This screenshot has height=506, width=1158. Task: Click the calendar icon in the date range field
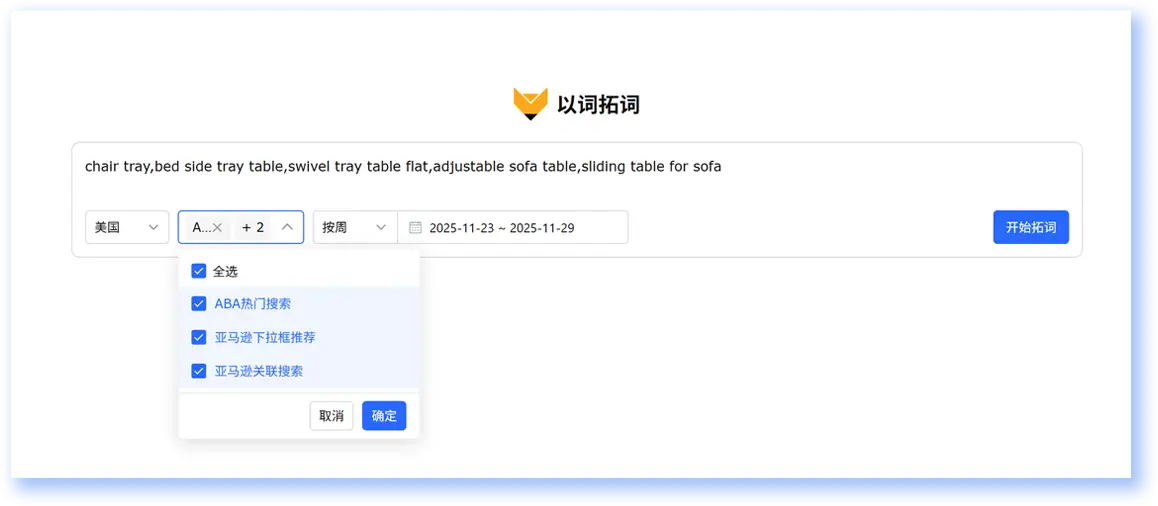pos(416,228)
